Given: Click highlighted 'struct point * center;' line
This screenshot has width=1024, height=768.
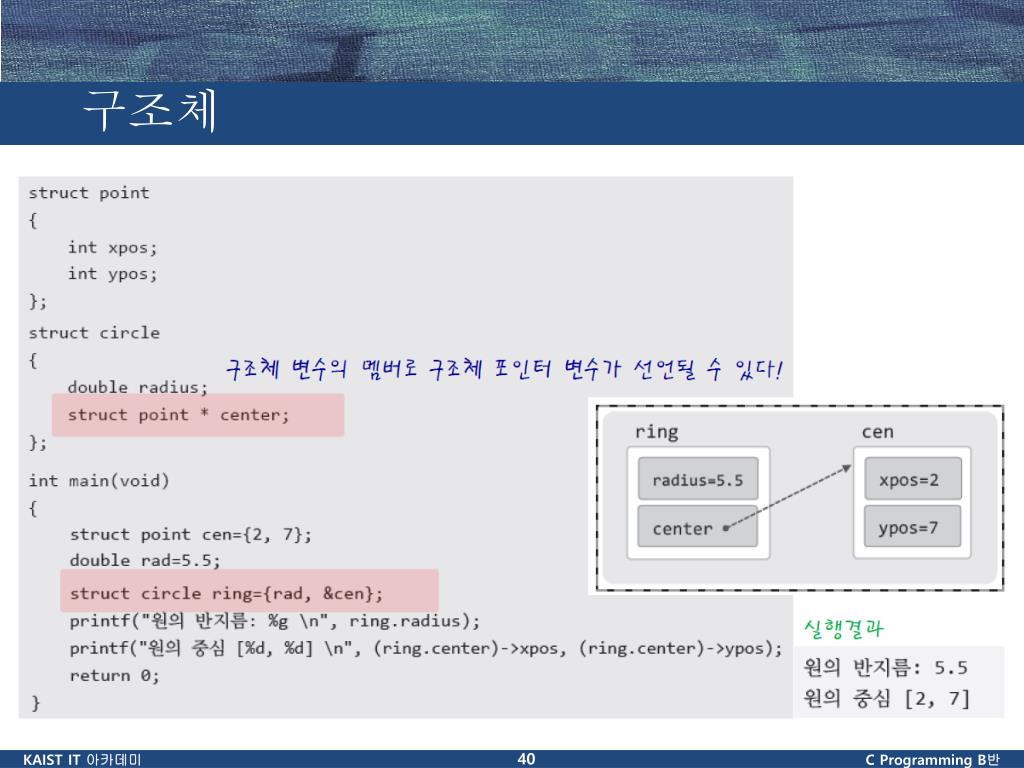Looking at the screenshot, I should click(x=198, y=415).
